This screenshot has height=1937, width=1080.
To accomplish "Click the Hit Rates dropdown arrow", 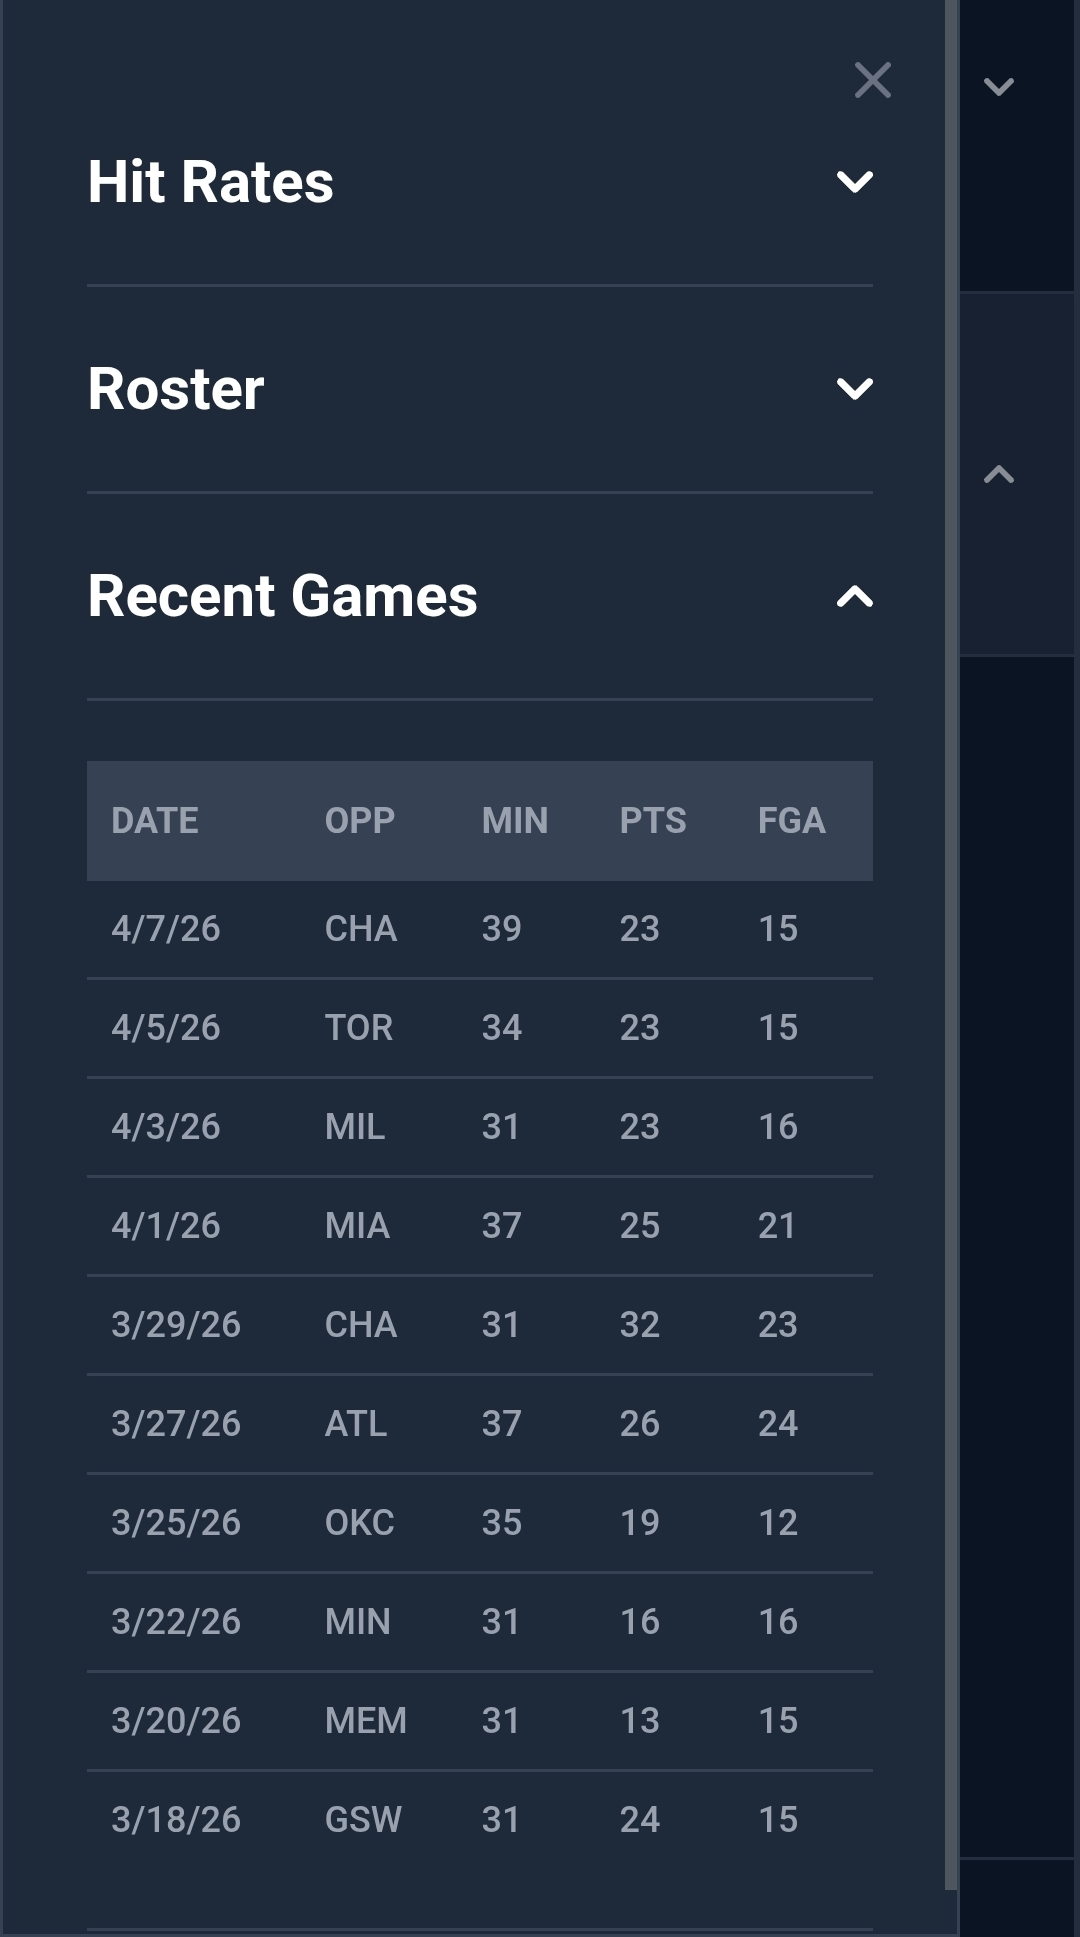I will 855,183.
